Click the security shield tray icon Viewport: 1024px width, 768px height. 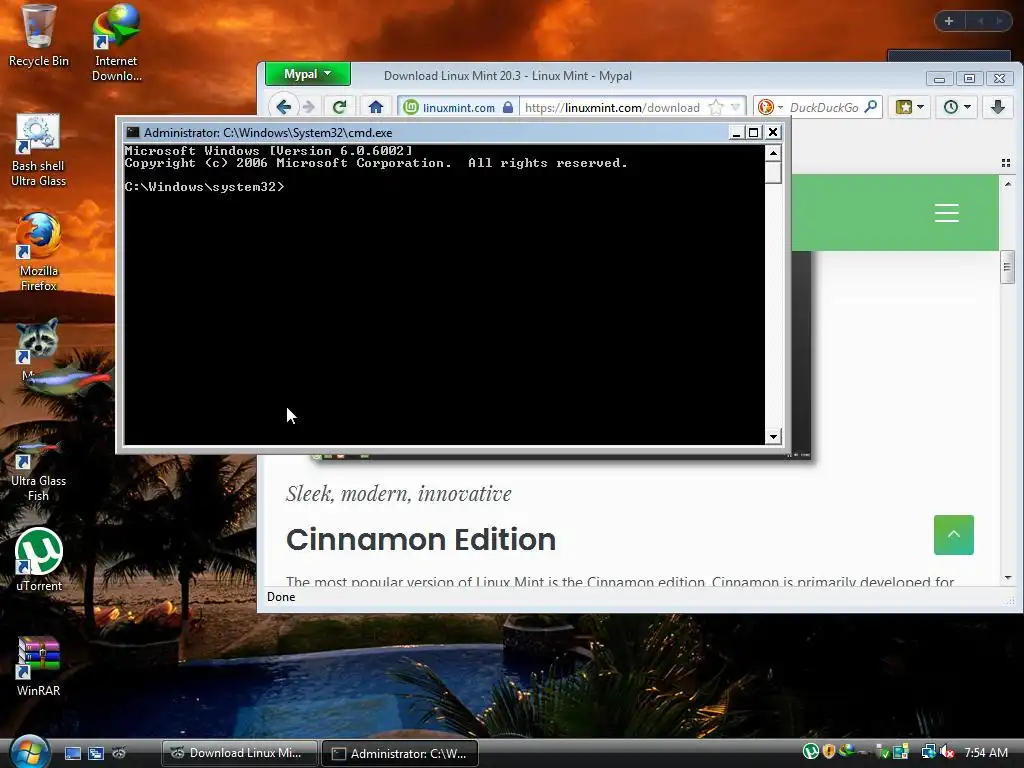(829, 752)
